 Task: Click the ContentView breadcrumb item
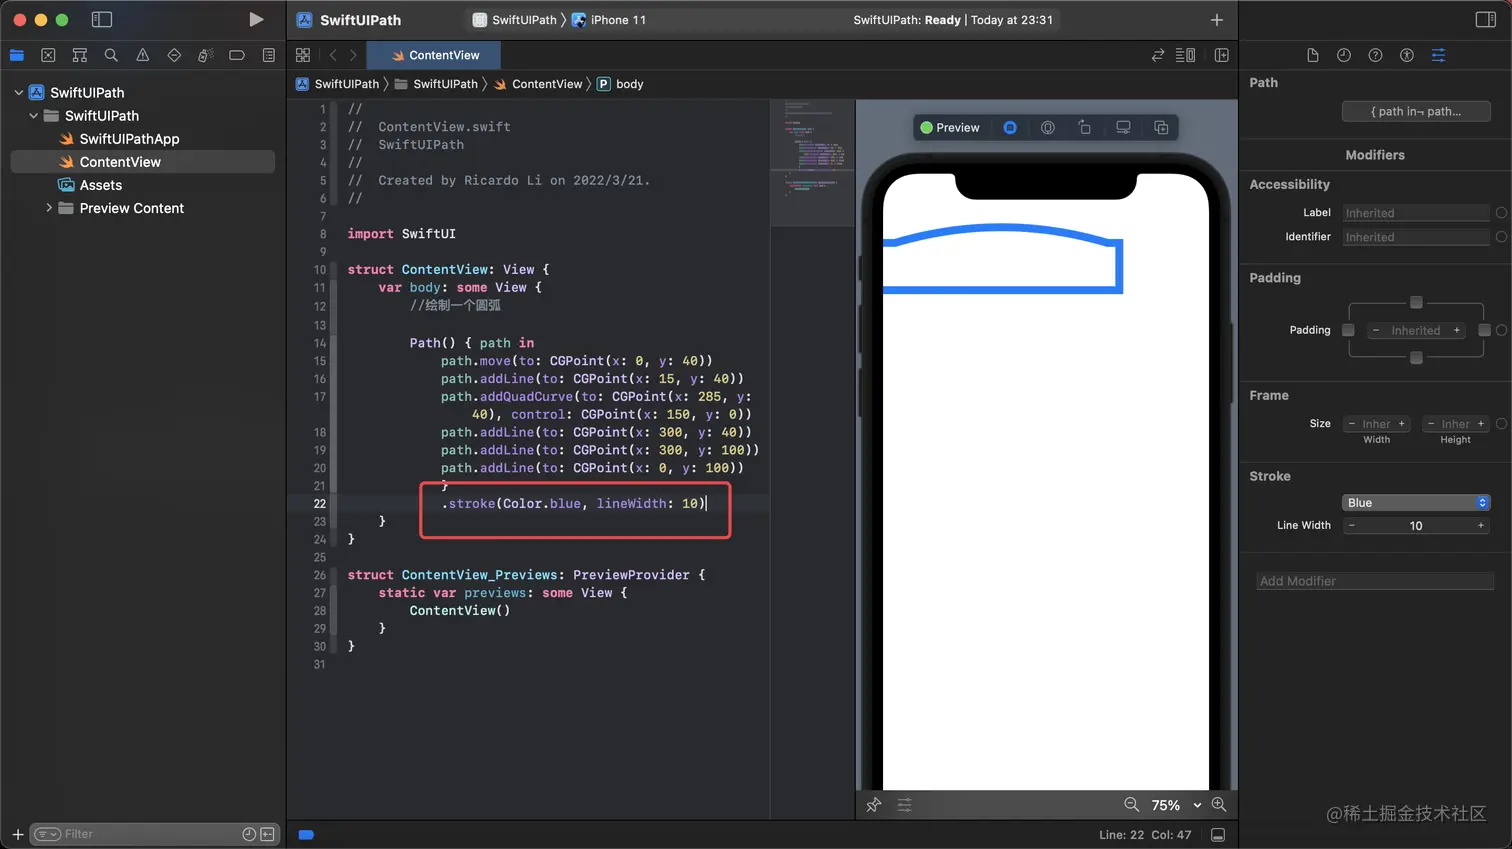537,84
